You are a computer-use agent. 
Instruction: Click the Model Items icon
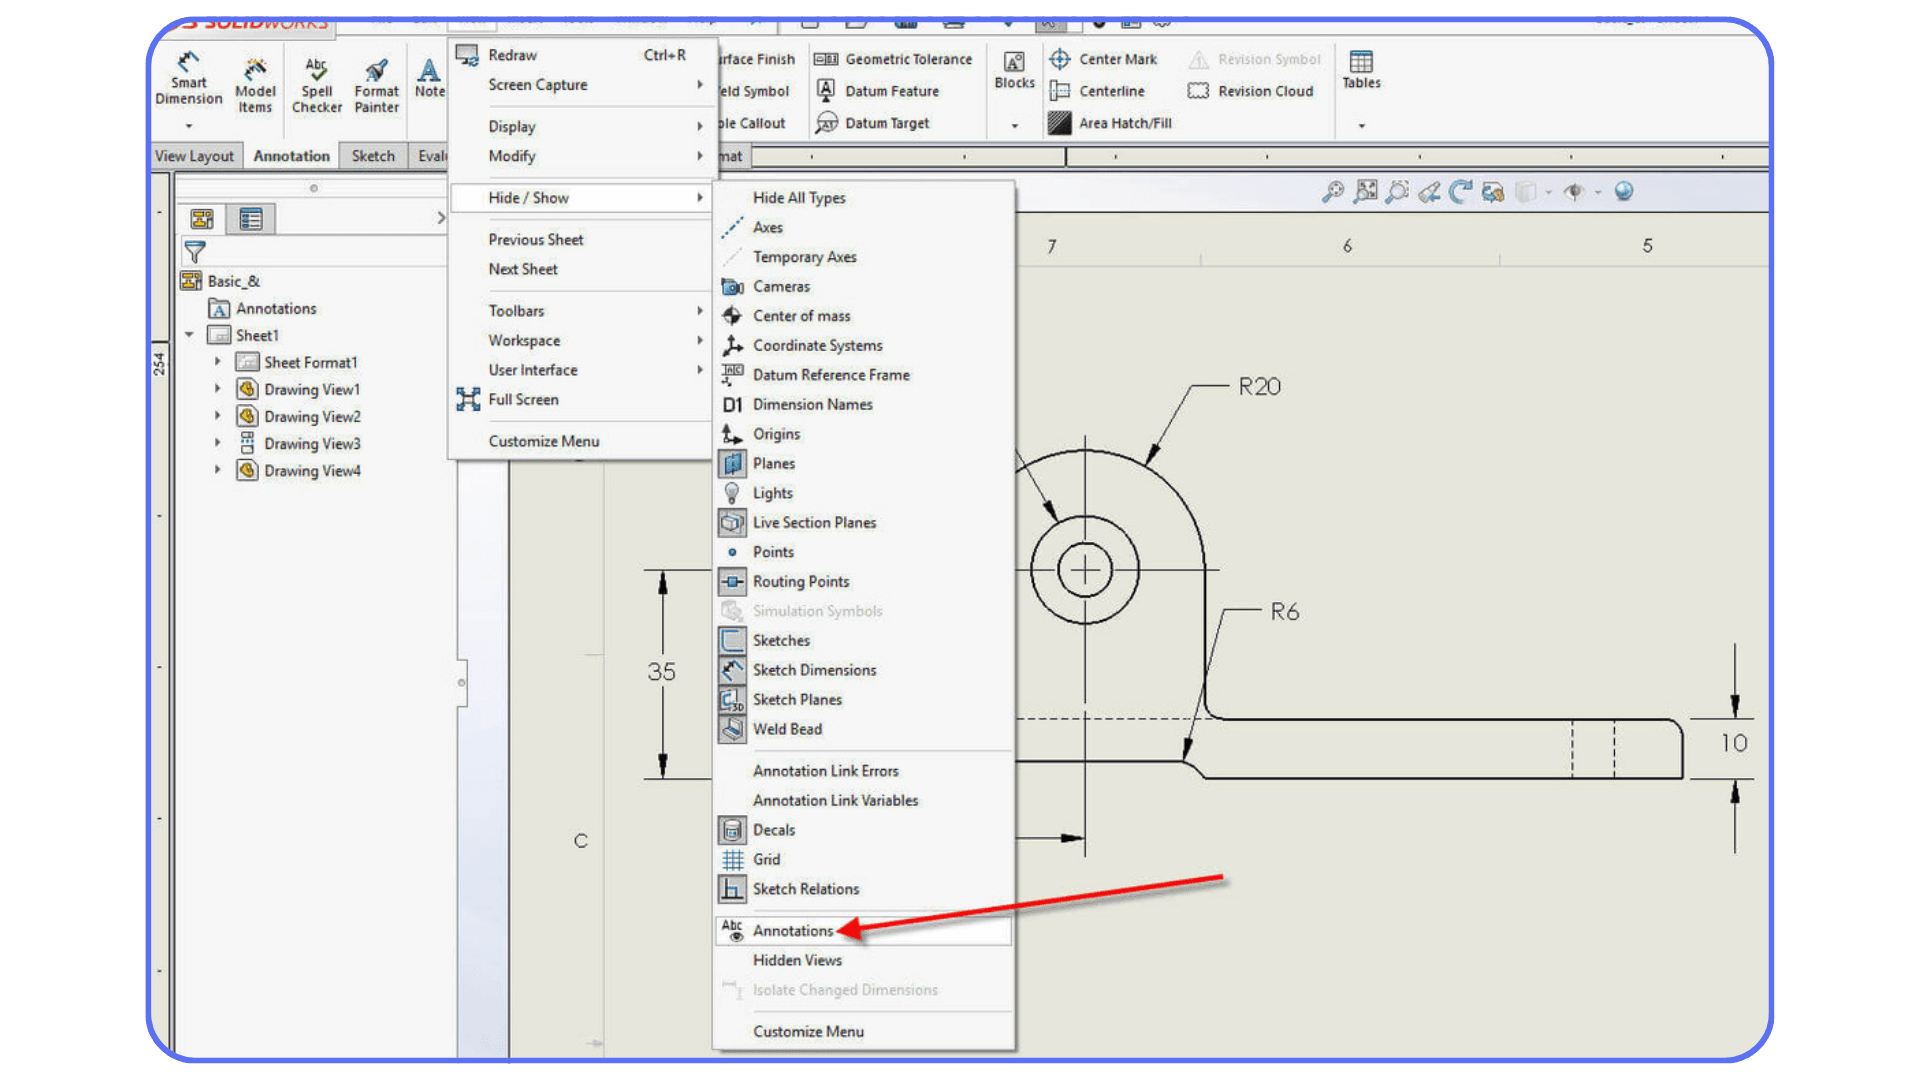click(x=255, y=80)
